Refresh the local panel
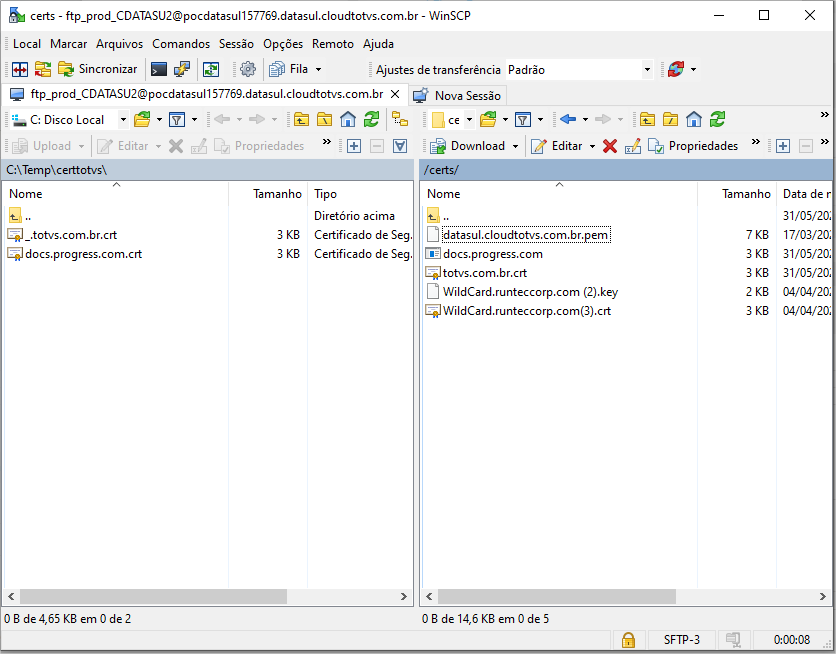The width and height of the screenshot is (836, 654). 371,120
